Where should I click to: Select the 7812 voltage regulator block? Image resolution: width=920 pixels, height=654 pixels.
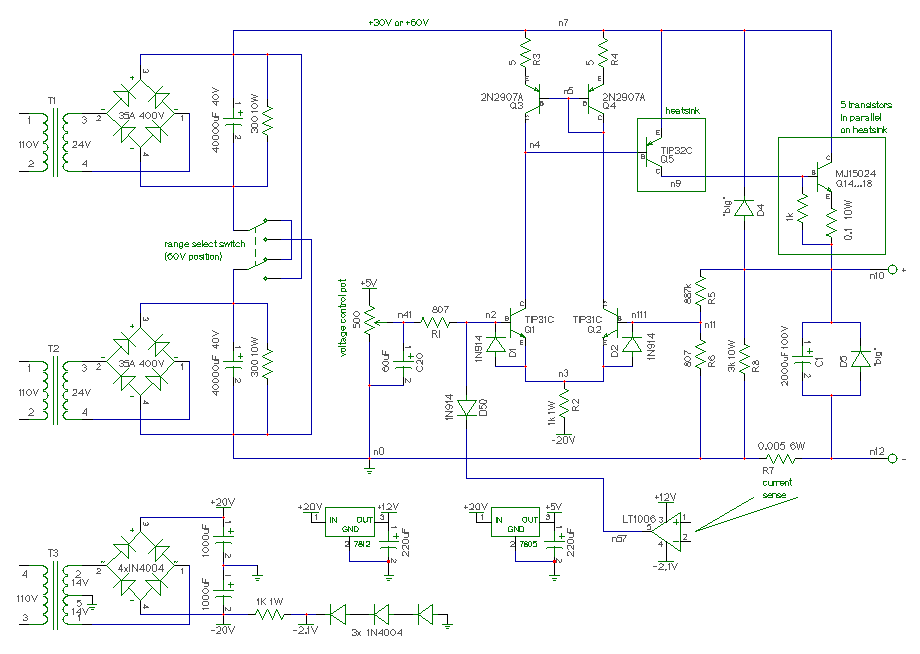click(x=350, y=521)
